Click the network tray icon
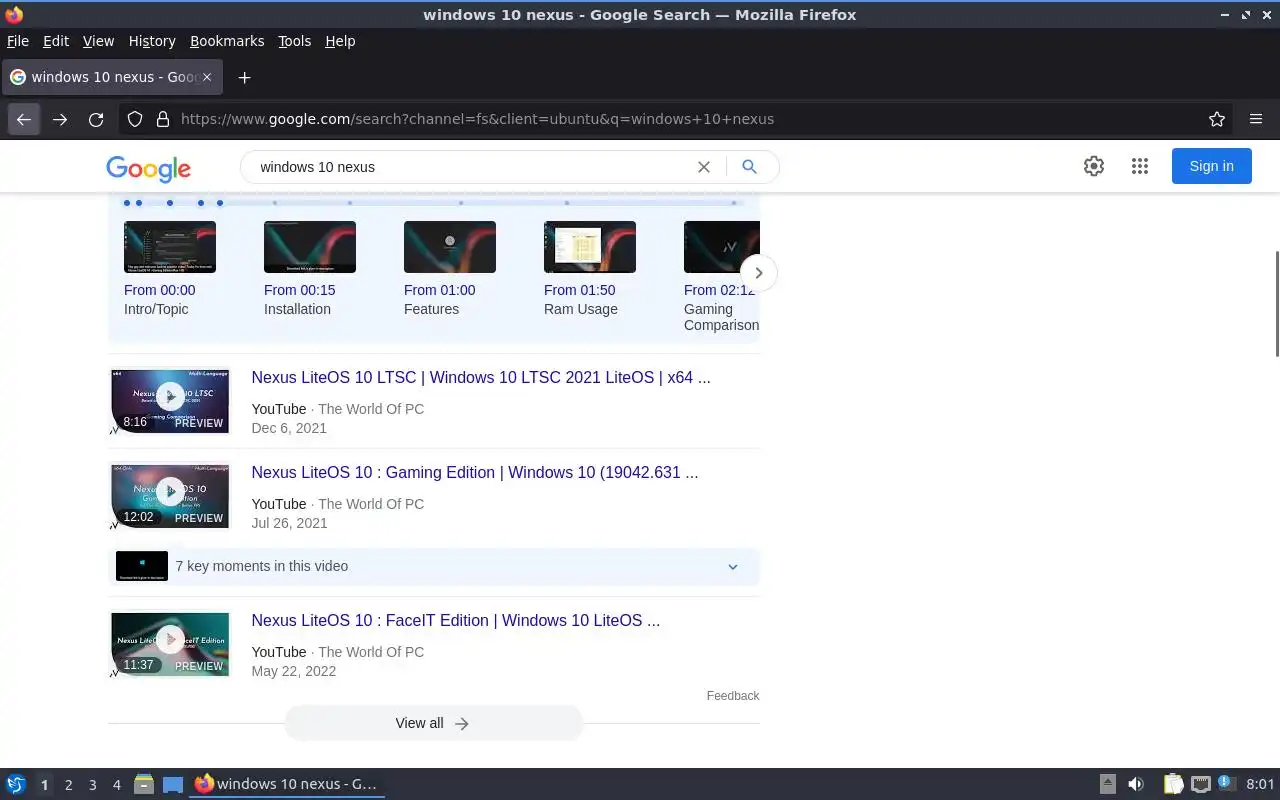Image resolution: width=1280 pixels, height=800 pixels. [1200, 784]
